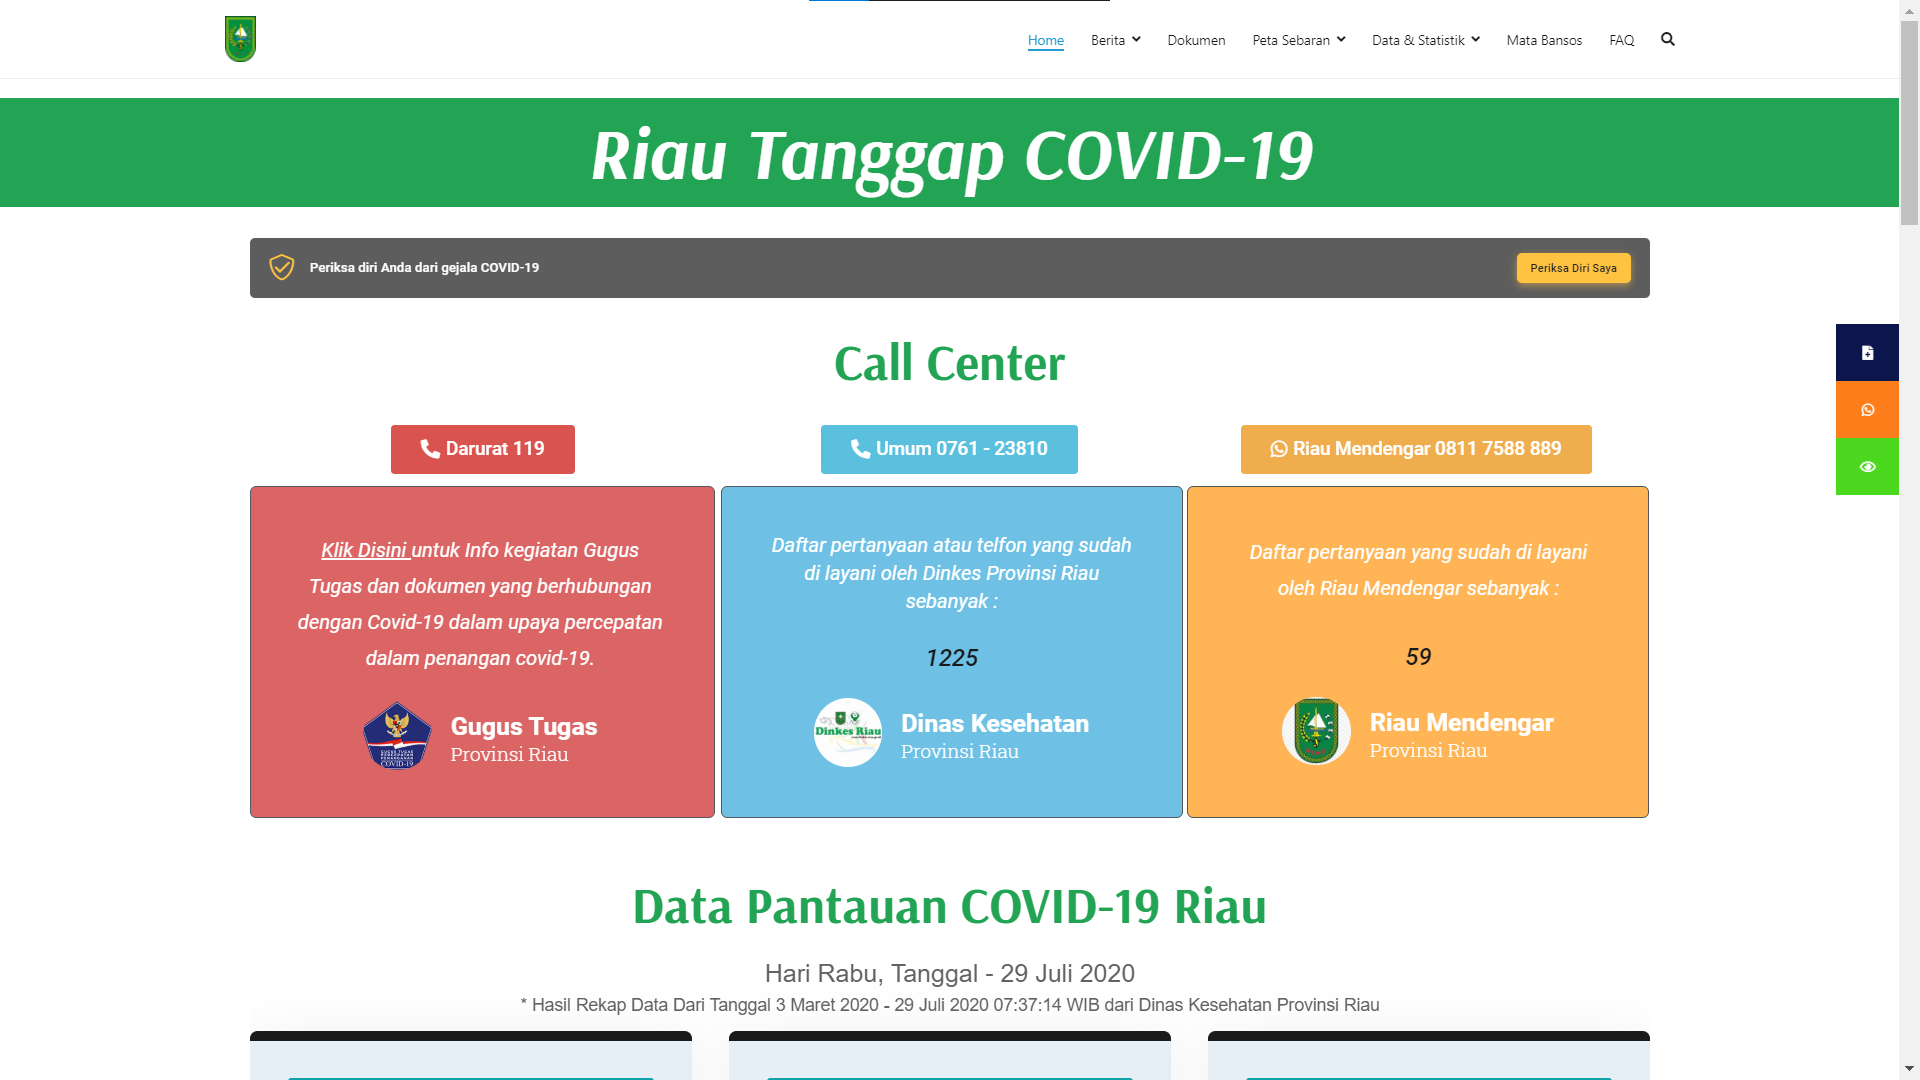Screen dimensions: 1920x1080
Task: Open the search magnifier icon
Action: click(x=1667, y=39)
